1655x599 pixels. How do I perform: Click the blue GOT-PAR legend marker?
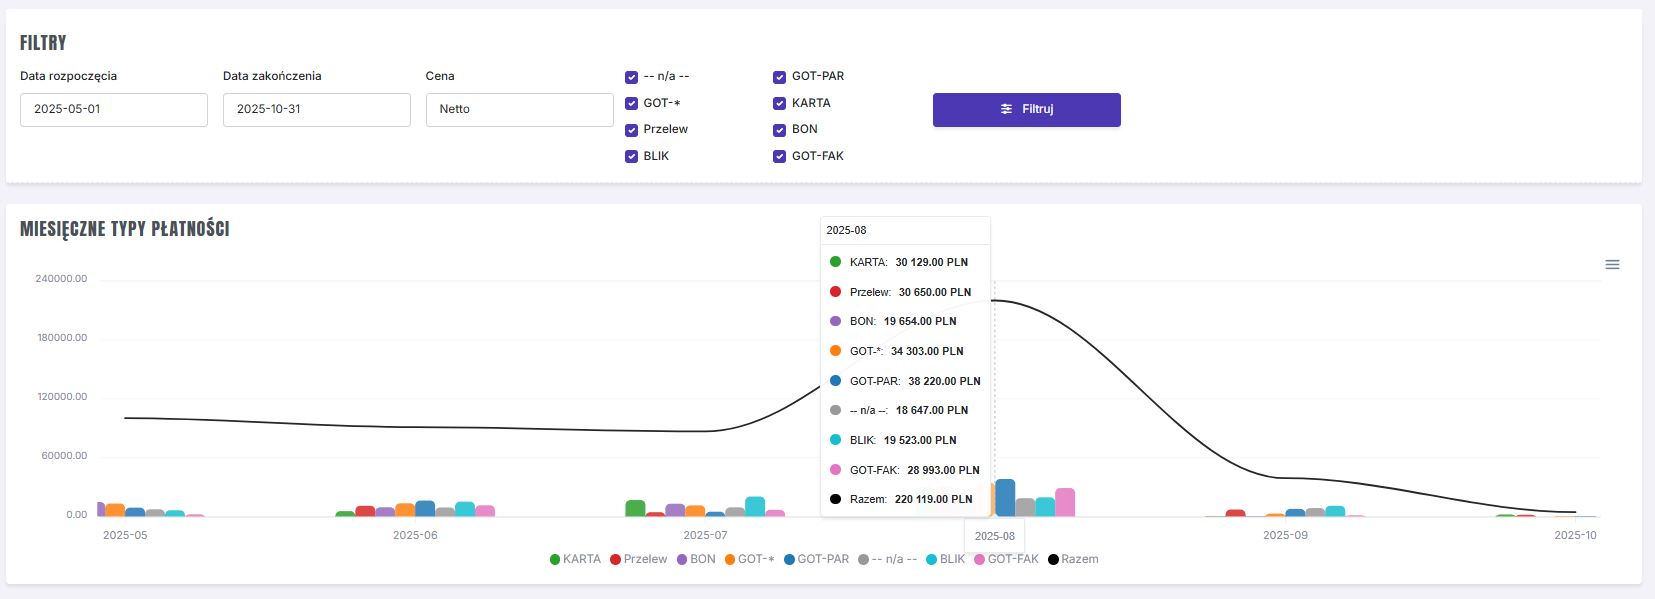(x=790, y=560)
